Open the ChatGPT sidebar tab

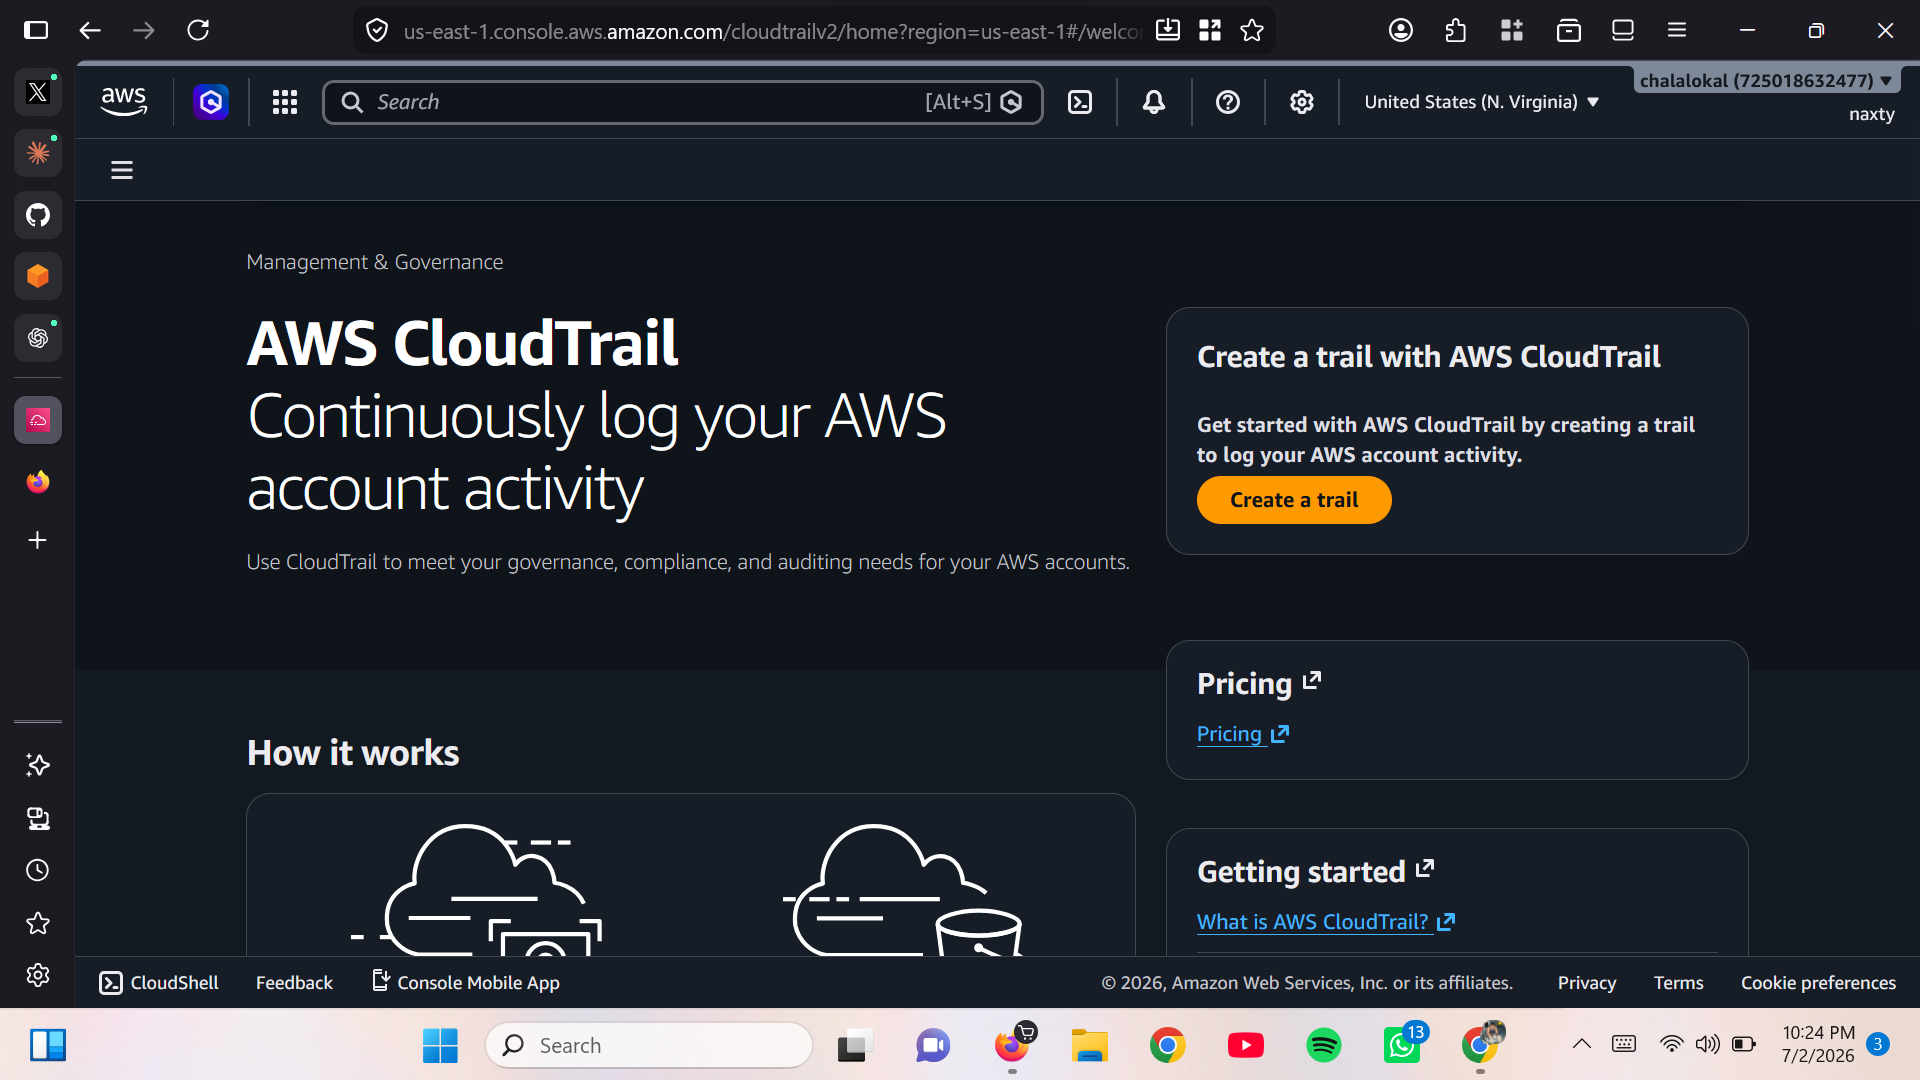coord(38,338)
